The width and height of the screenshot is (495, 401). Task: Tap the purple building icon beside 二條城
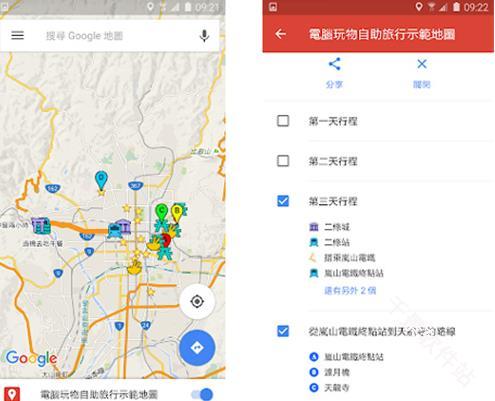(314, 227)
